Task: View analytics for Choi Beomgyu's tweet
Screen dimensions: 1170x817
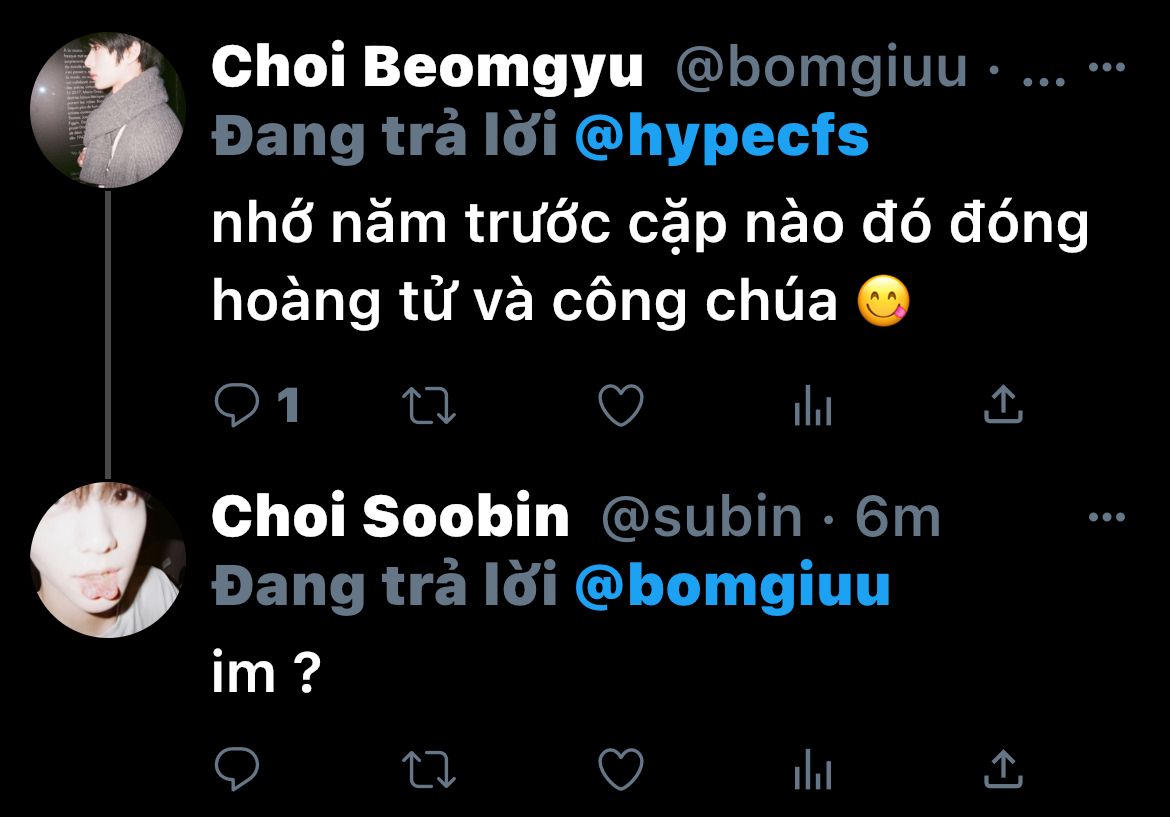Action: coord(813,405)
